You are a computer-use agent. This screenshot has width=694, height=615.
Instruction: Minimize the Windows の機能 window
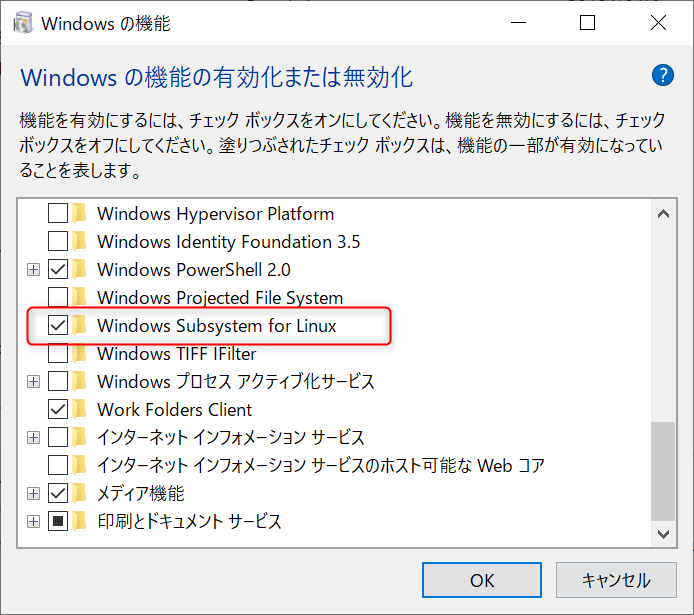coord(518,23)
